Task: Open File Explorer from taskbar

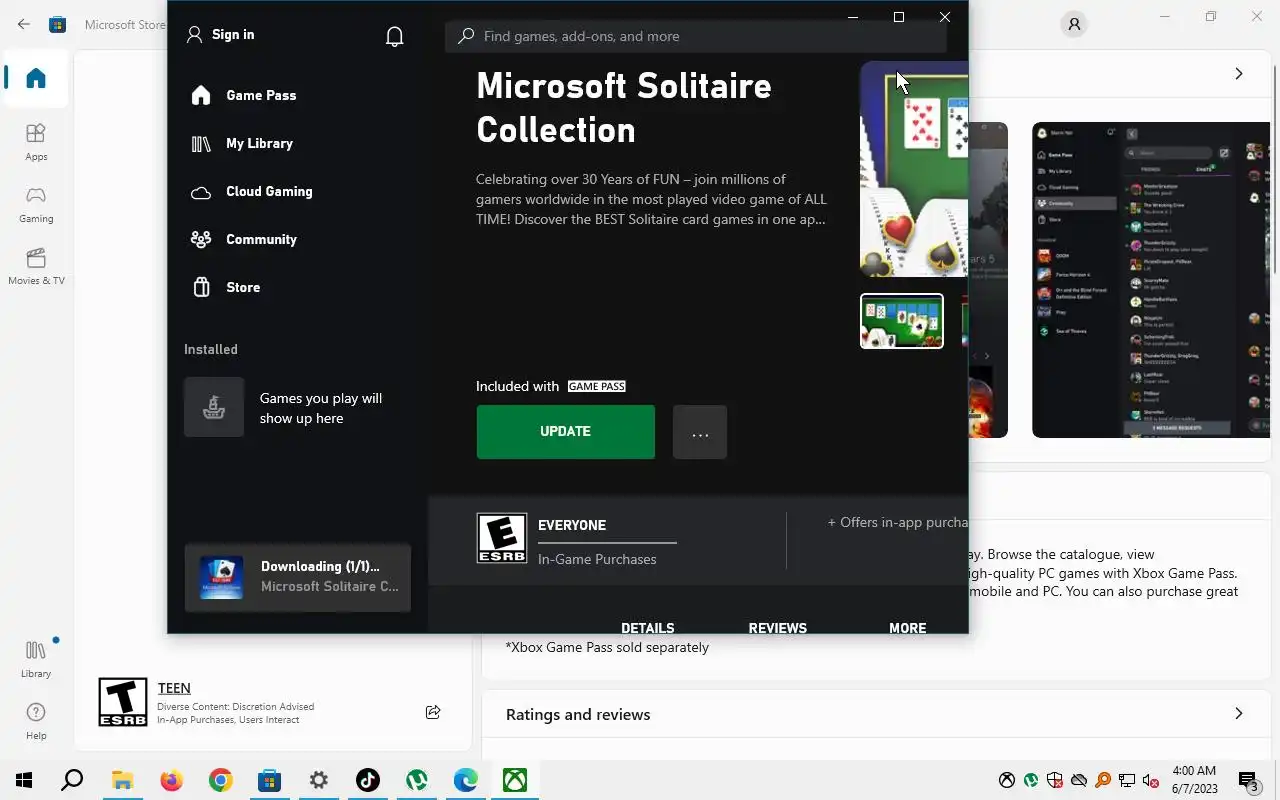Action: pos(122,780)
